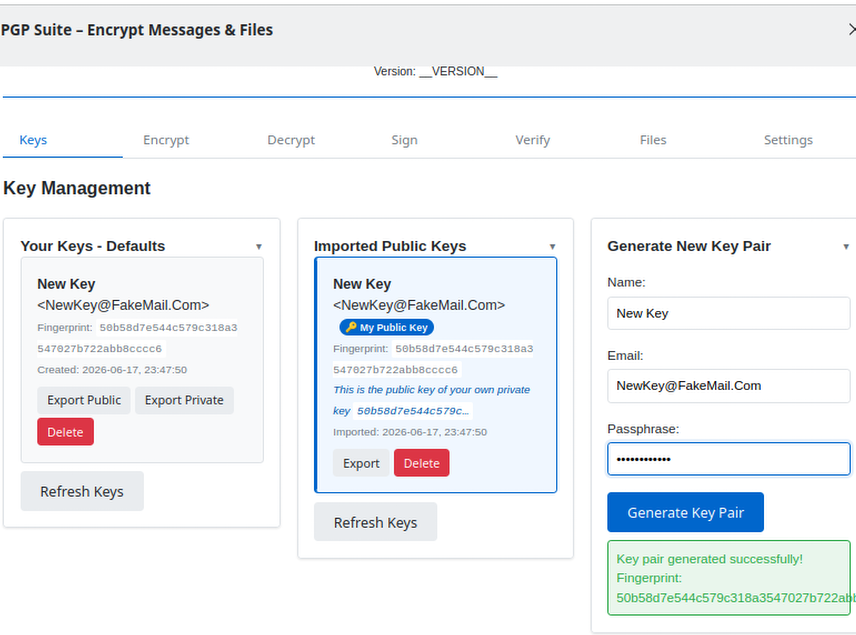Collapse the Generate New Key Pair panel arrow
Viewport: 856px width, 635px height.
point(846,247)
